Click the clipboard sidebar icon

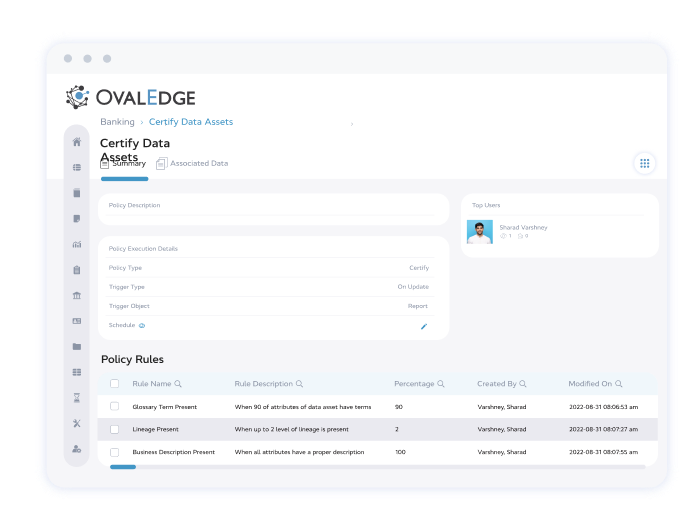[77, 270]
